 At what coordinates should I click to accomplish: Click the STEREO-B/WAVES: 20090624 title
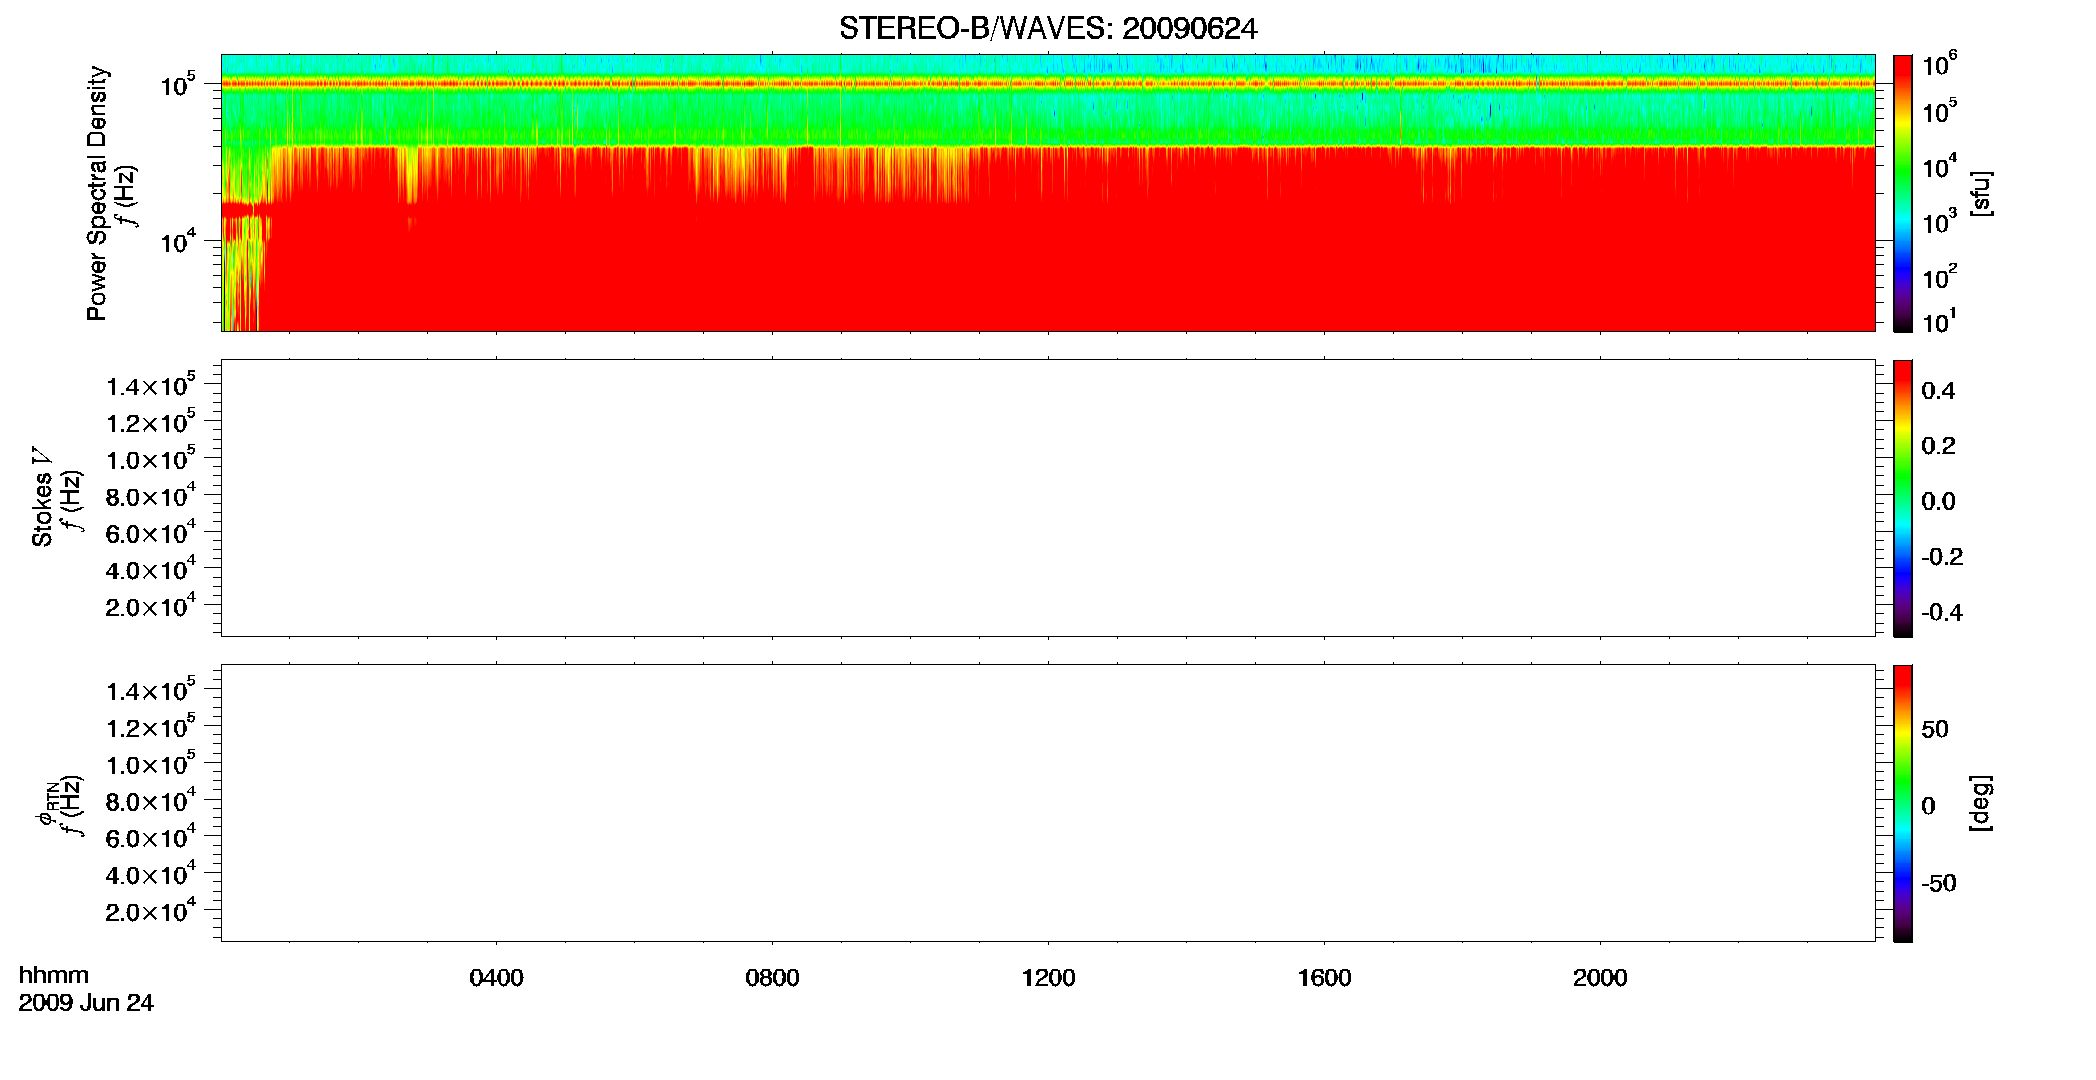tap(1048, 28)
